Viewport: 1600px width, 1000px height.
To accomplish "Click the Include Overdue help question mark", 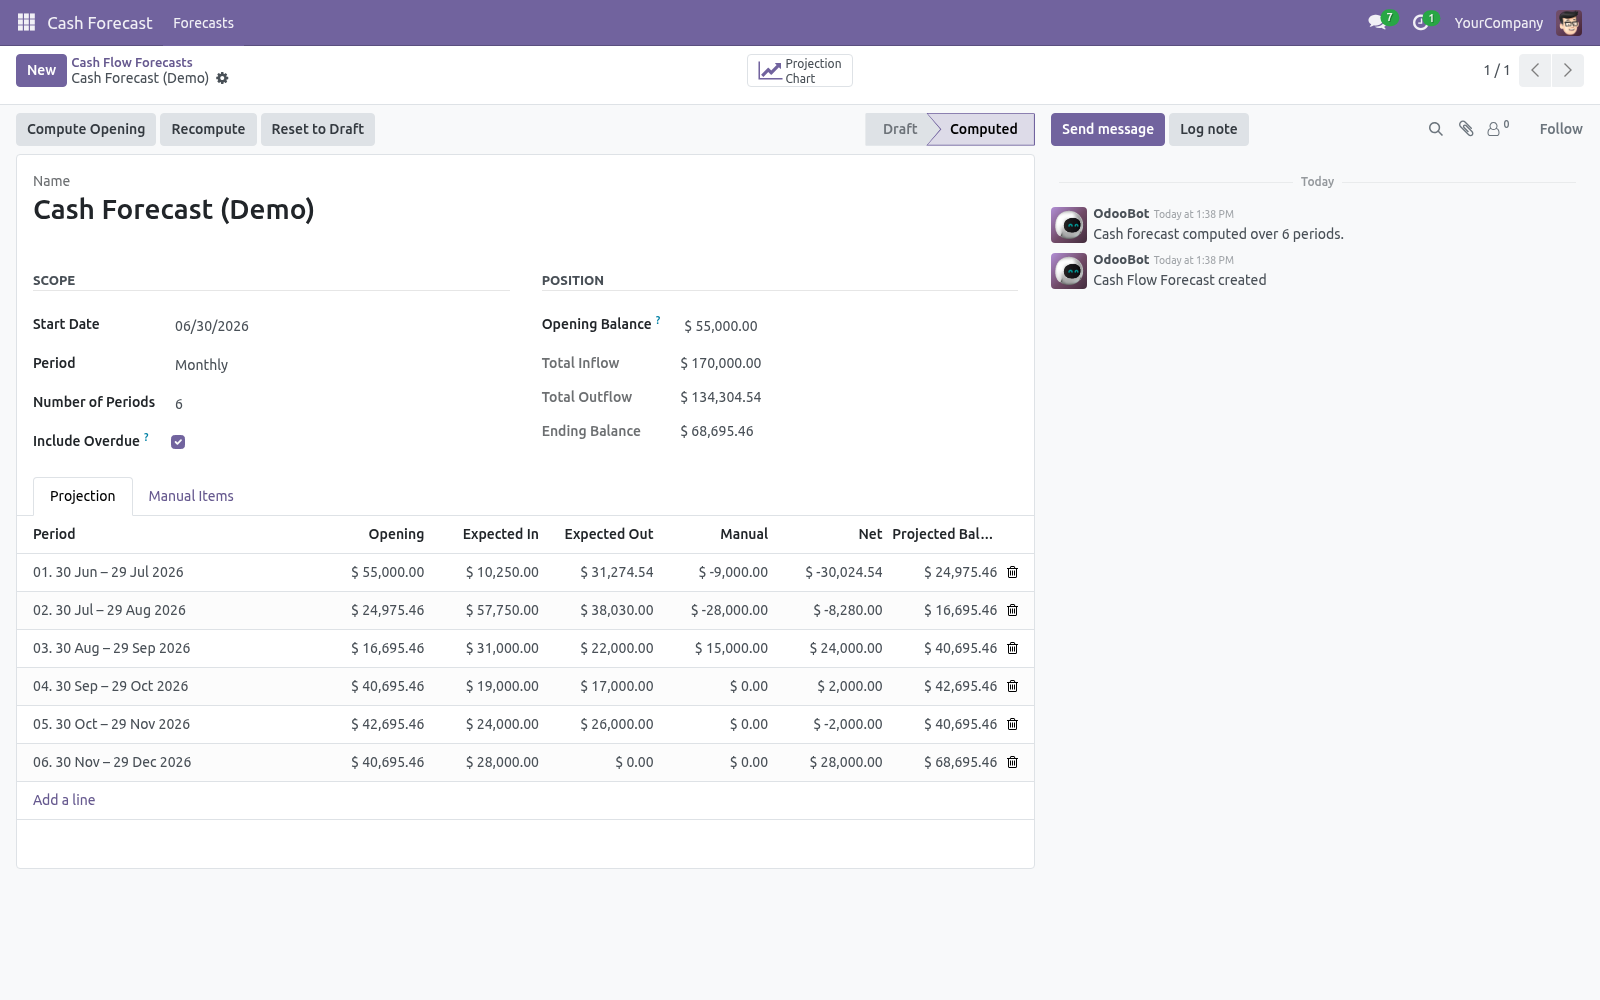I will pyautogui.click(x=146, y=437).
